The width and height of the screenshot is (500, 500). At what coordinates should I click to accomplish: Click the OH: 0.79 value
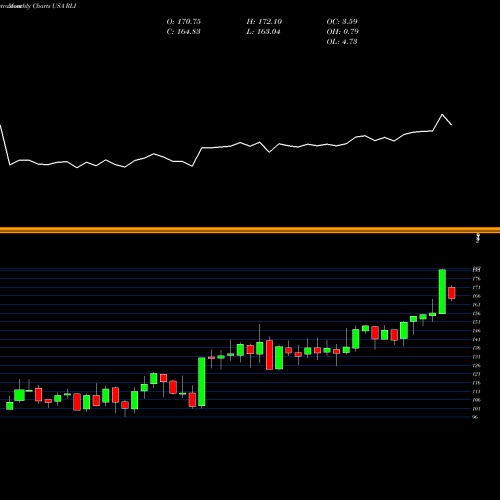[x=343, y=32]
